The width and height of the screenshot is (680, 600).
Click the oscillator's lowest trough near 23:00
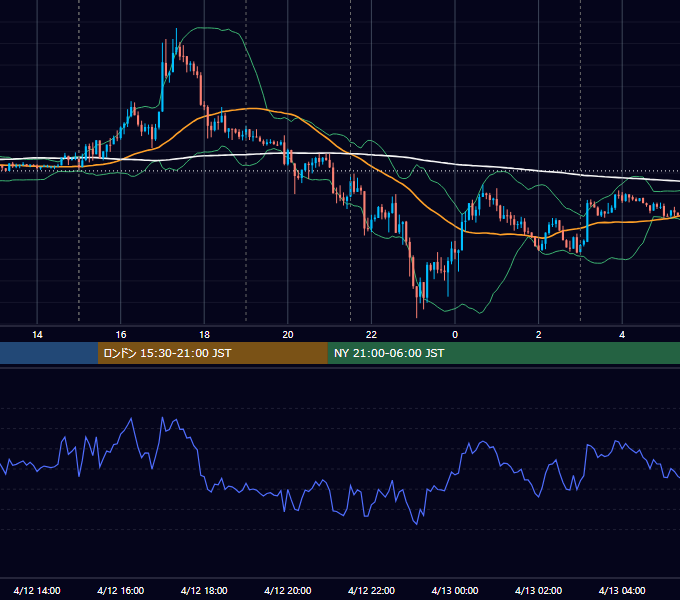pyautogui.click(x=417, y=524)
